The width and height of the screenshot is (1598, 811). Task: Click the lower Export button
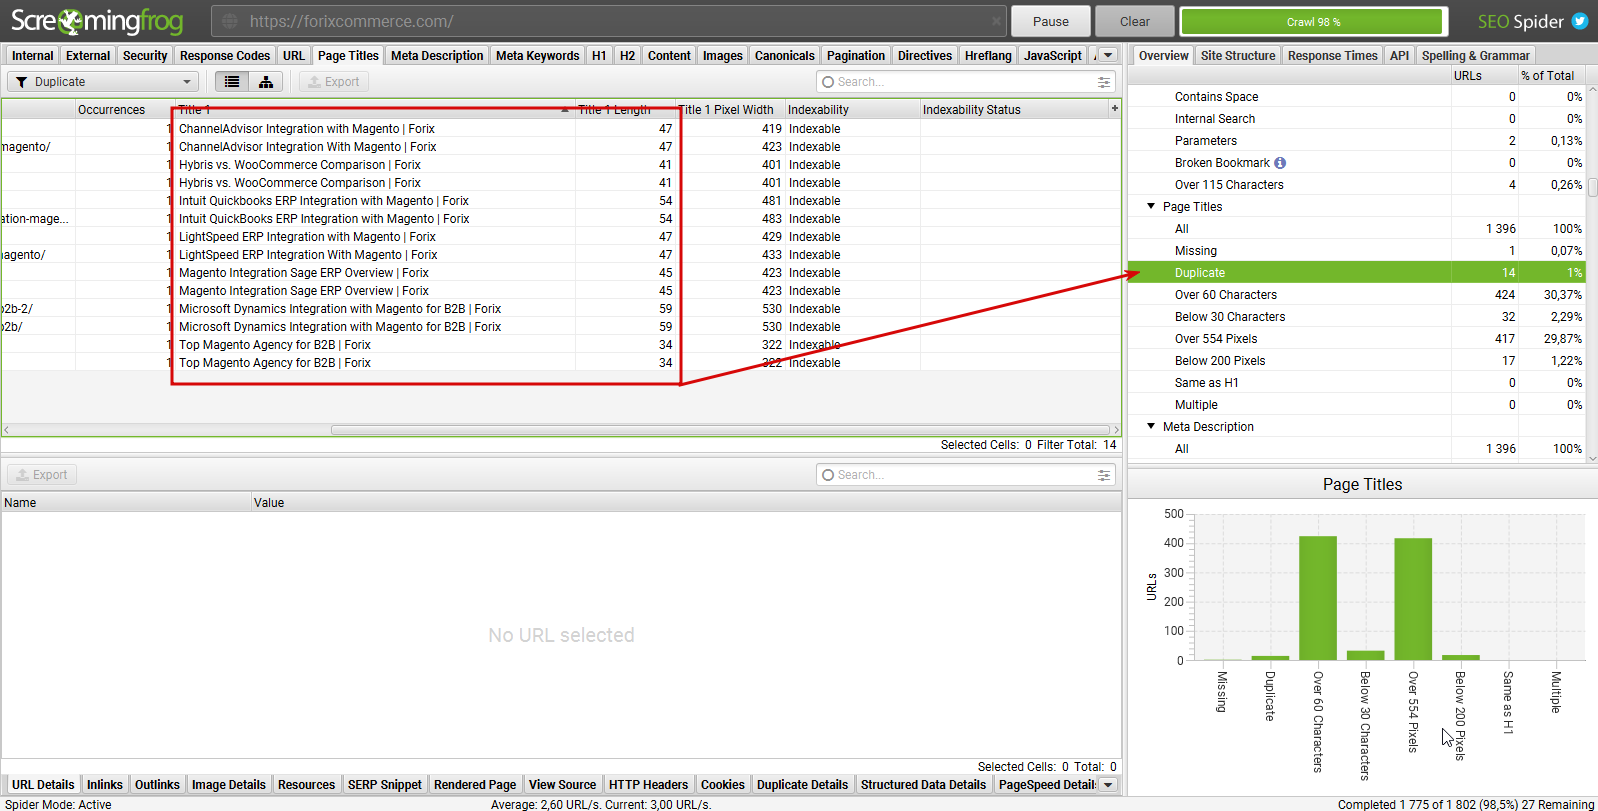(x=42, y=475)
